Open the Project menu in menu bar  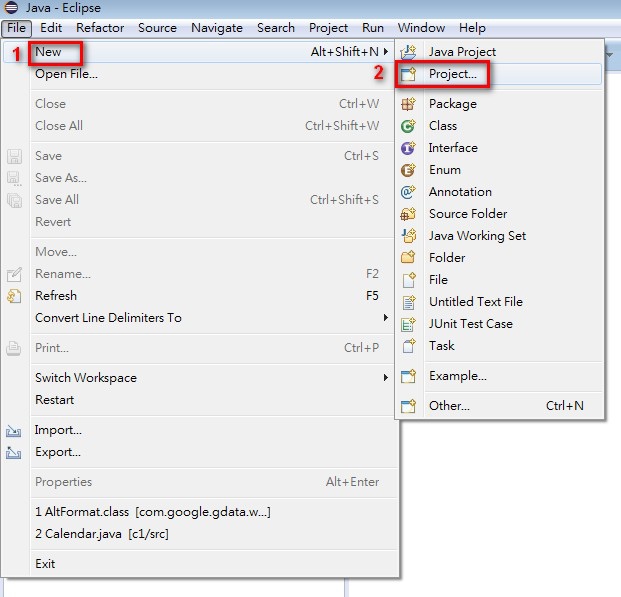tap(328, 28)
